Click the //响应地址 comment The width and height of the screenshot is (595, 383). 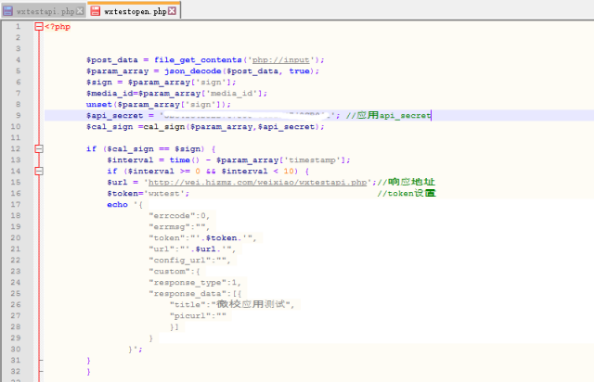406,182
